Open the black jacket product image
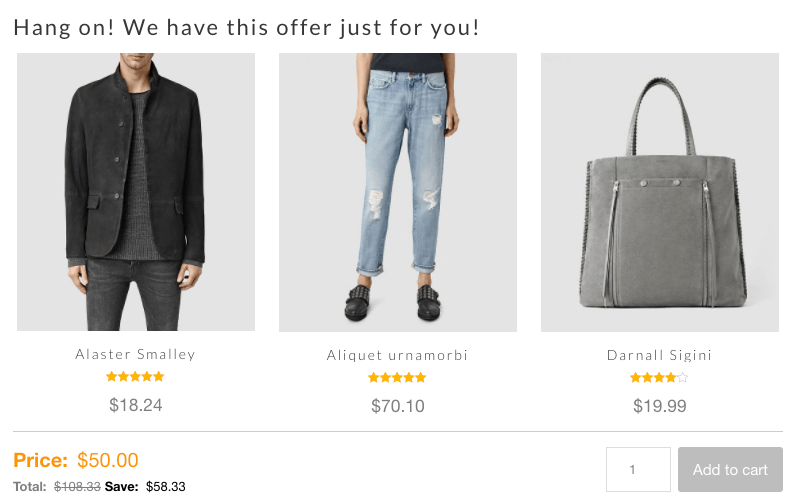The height and width of the screenshot is (502, 796). (136, 192)
